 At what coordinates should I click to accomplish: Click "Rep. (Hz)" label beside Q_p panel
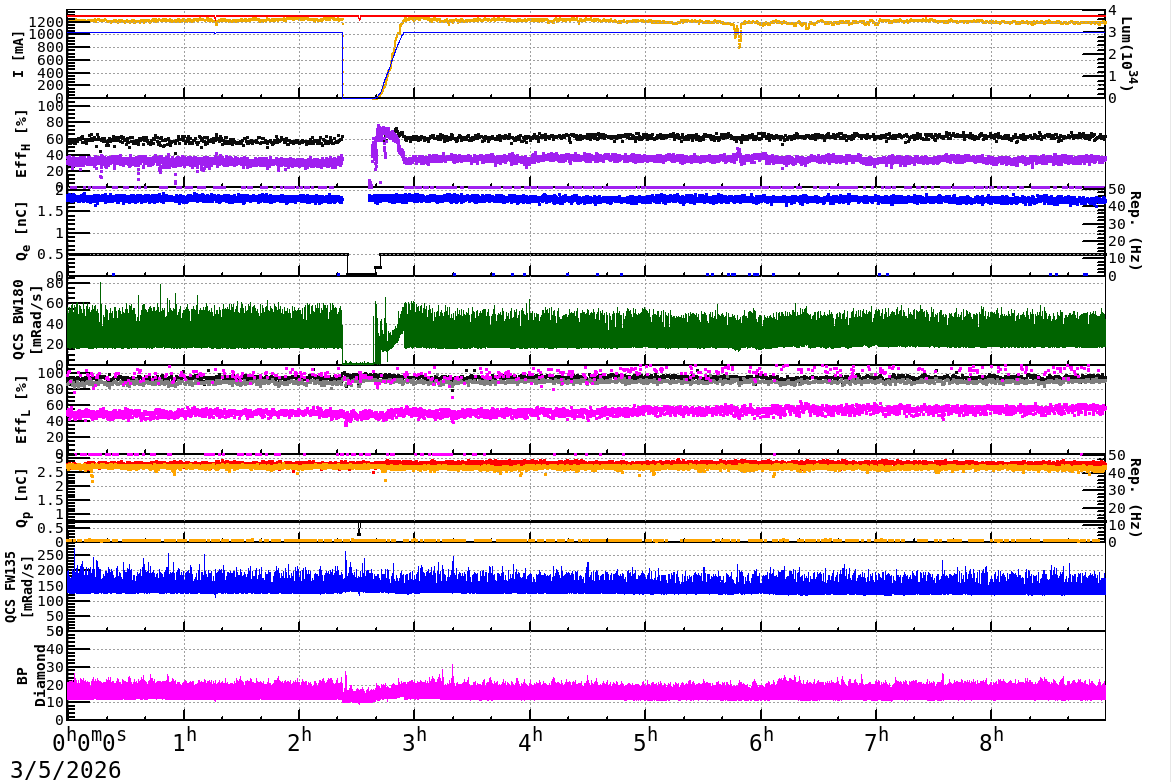pyautogui.click(x=1135, y=497)
